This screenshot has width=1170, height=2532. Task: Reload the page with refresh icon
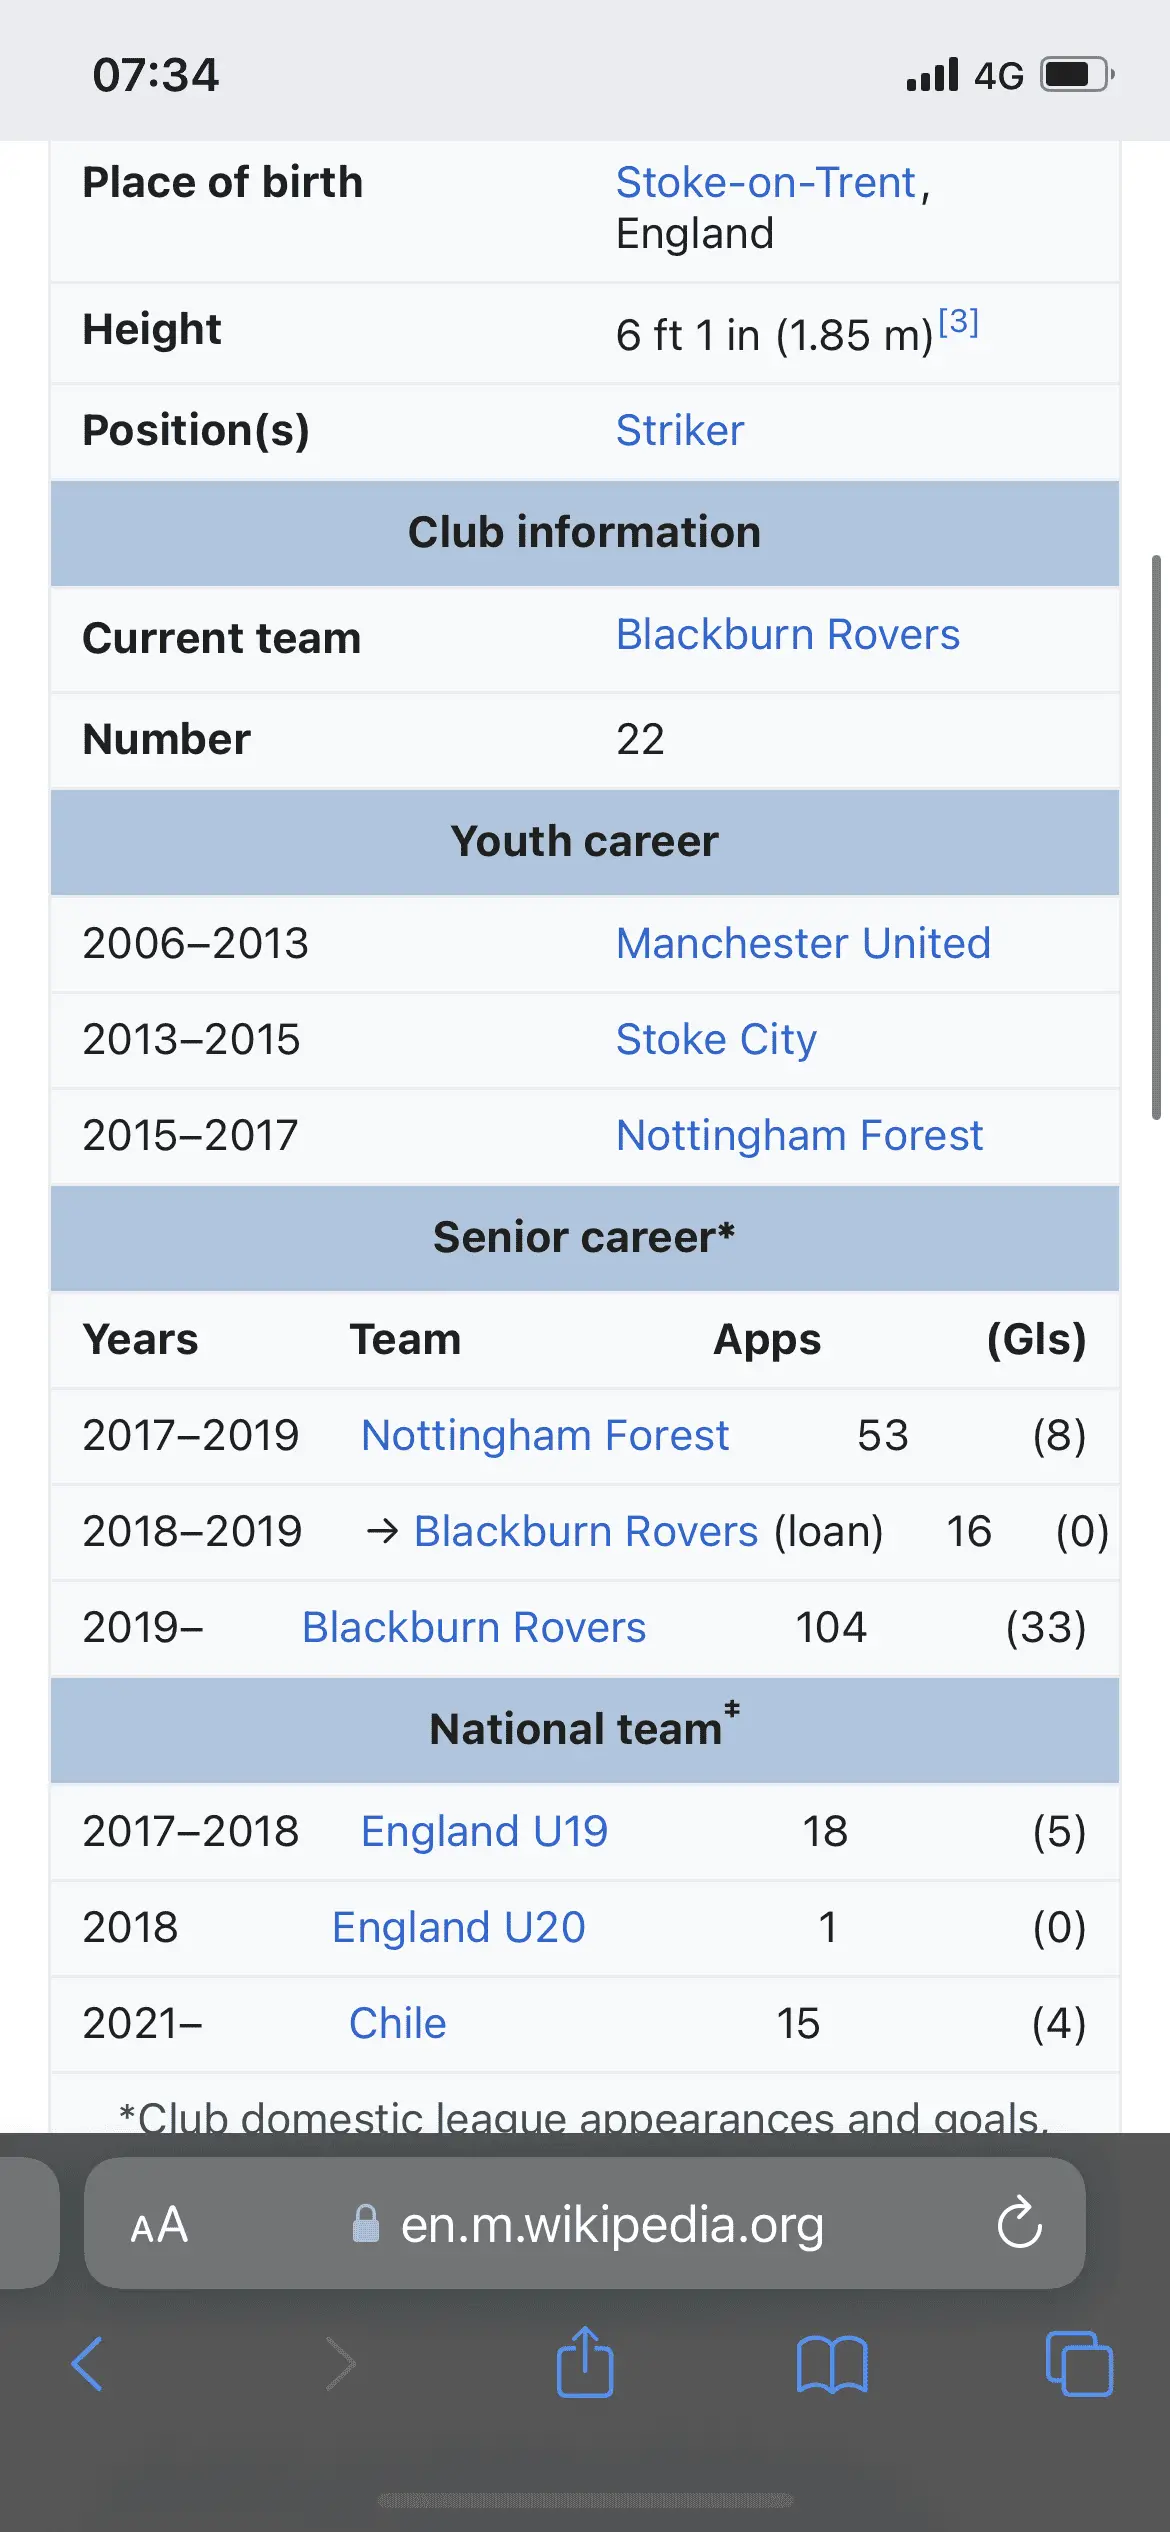click(x=1019, y=2224)
